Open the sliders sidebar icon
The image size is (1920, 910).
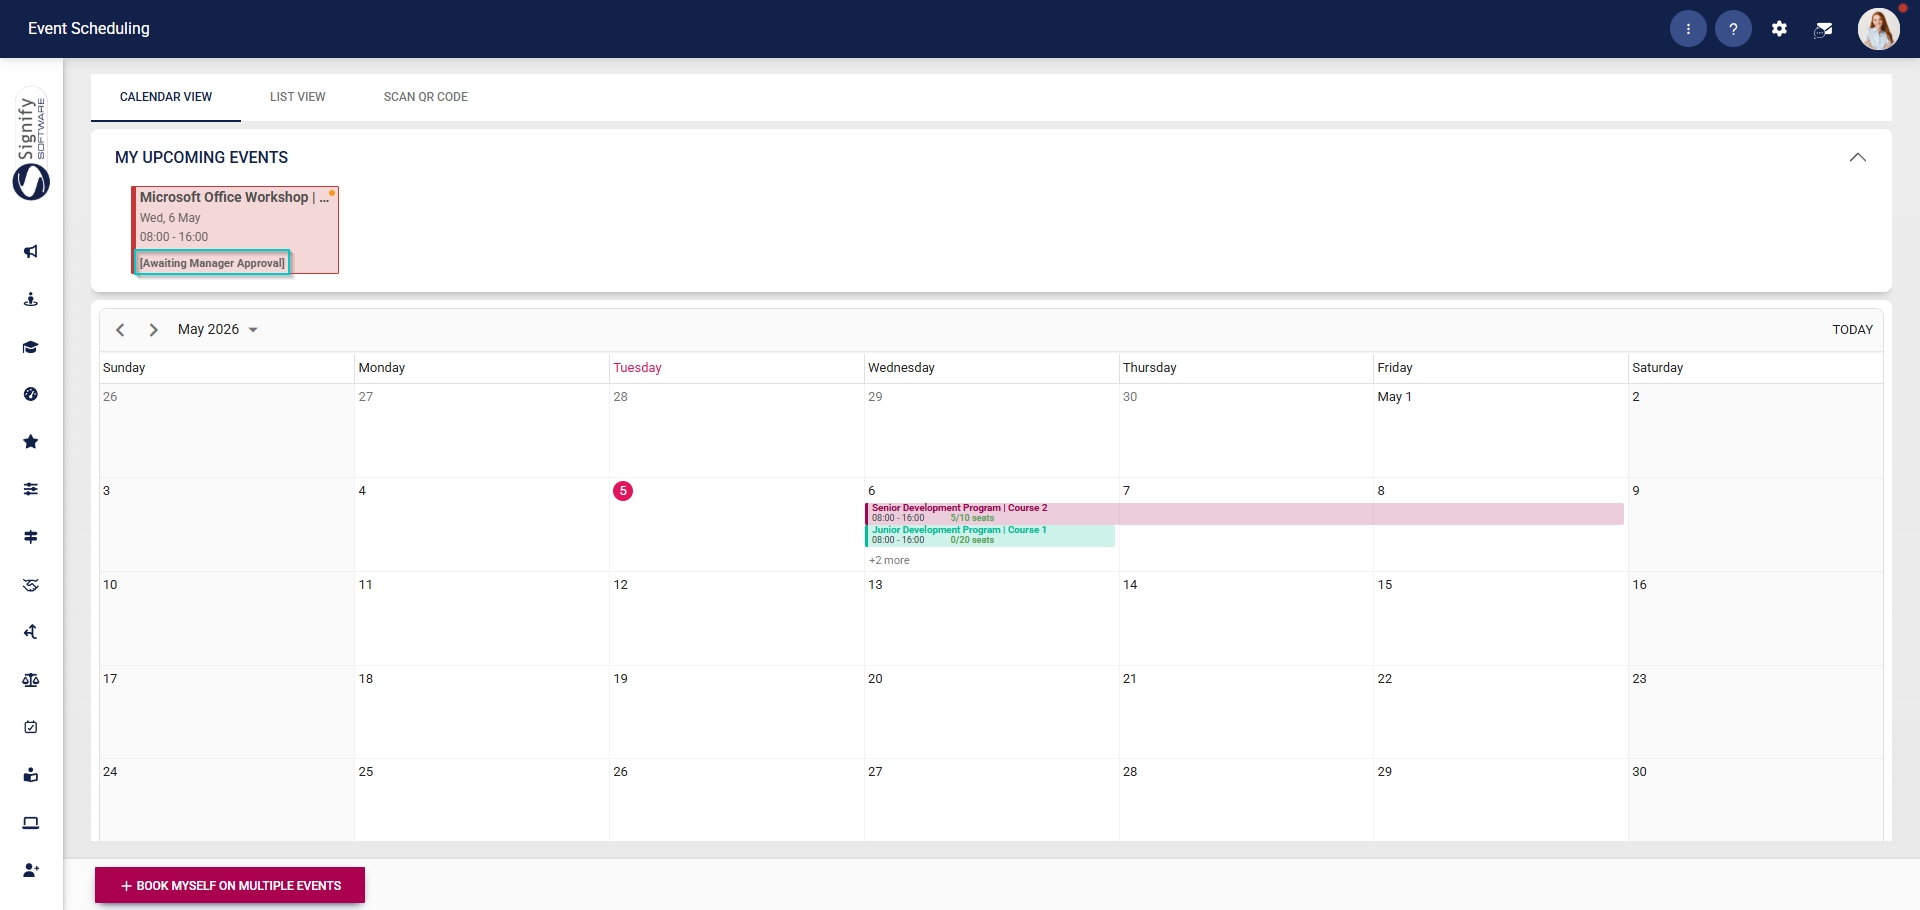coord(31,489)
